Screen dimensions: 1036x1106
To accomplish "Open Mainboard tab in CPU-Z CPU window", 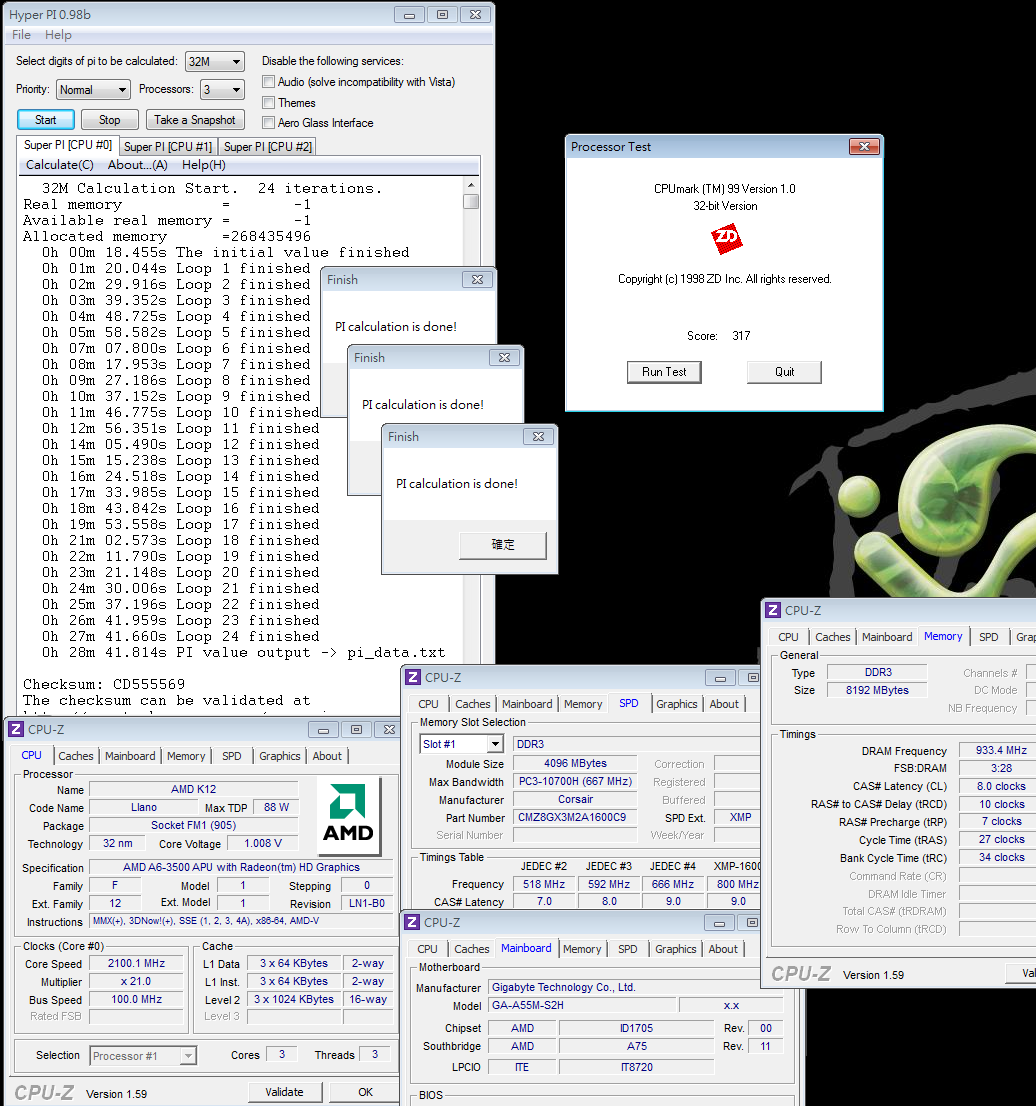I will coord(130,755).
